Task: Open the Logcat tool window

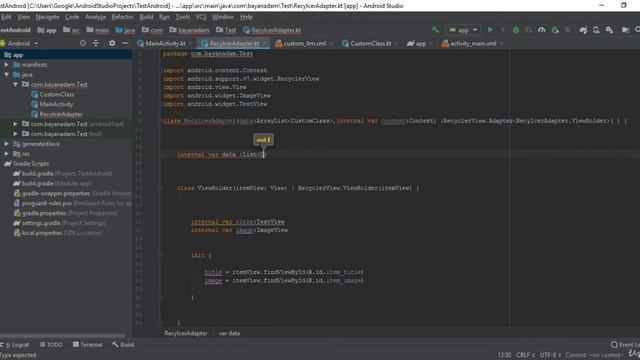Action: click(x=16, y=344)
